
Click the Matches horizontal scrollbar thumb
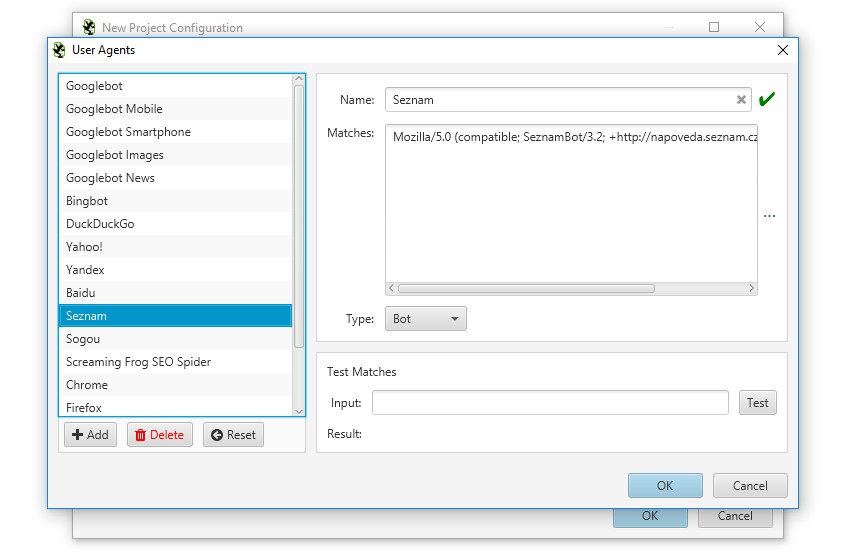pos(526,288)
